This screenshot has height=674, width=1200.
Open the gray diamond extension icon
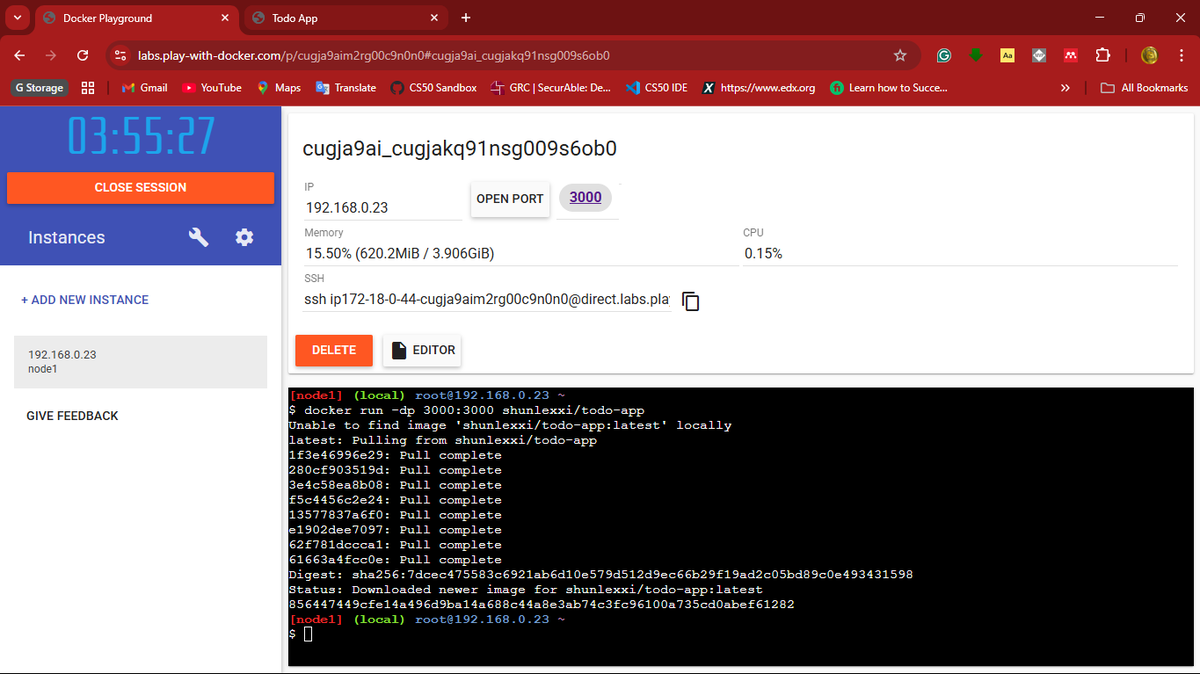pos(1039,55)
